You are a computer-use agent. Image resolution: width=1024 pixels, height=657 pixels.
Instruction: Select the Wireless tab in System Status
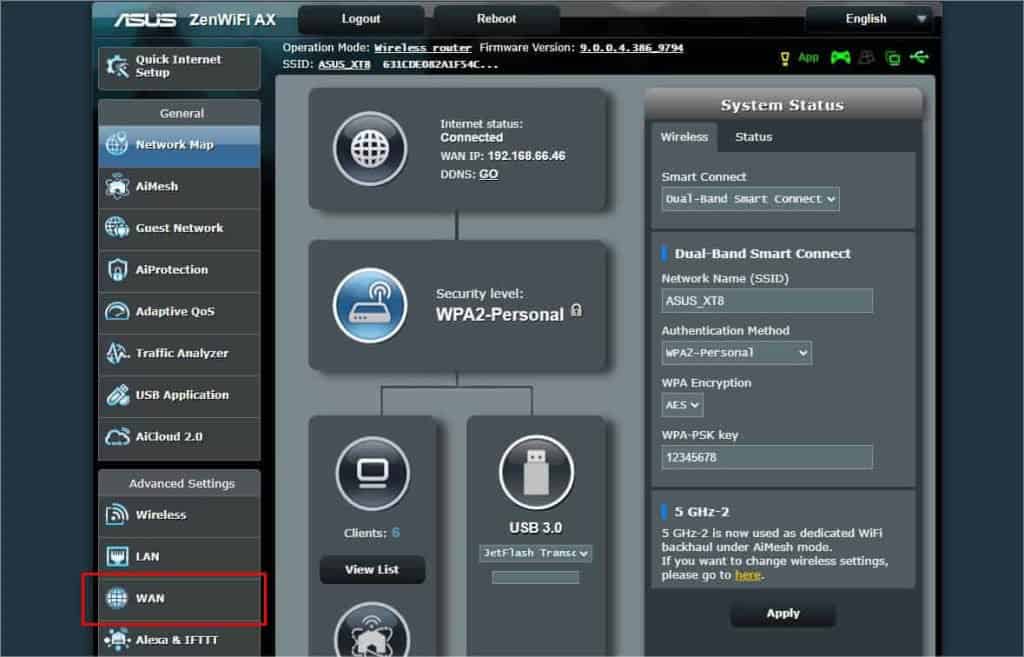pos(684,137)
